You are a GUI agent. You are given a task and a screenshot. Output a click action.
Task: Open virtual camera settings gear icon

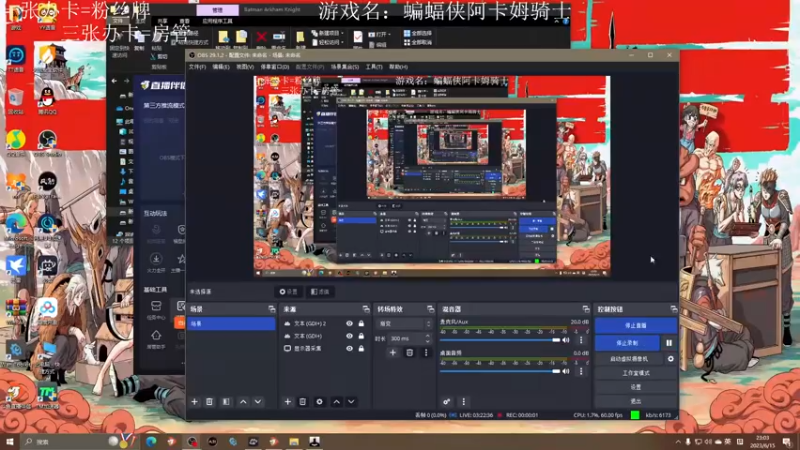670,359
